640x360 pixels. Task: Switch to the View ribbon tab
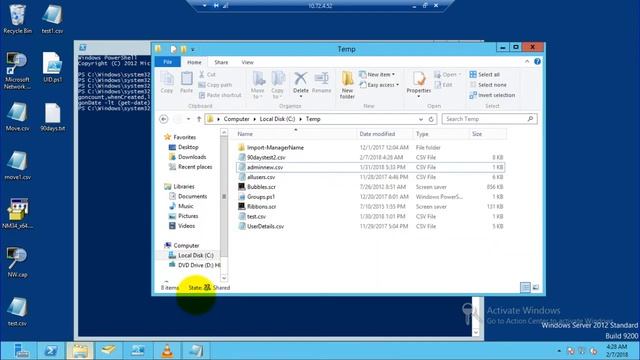click(x=247, y=62)
